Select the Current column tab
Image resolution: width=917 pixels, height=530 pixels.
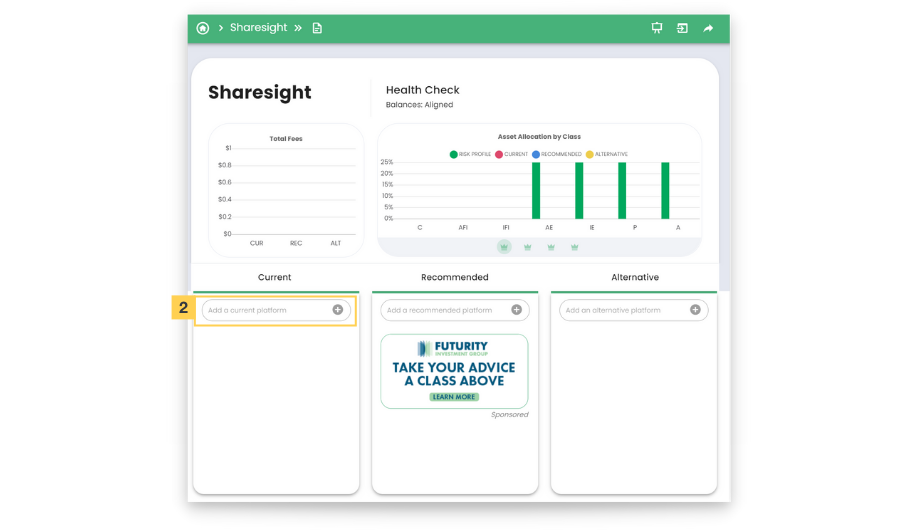point(274,277)
